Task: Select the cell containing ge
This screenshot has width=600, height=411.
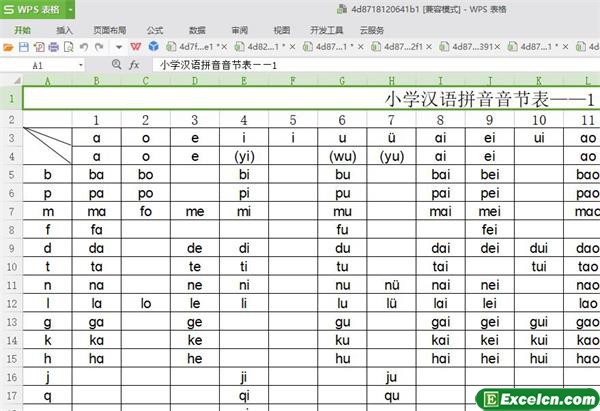Action: (x=195, y=322)
